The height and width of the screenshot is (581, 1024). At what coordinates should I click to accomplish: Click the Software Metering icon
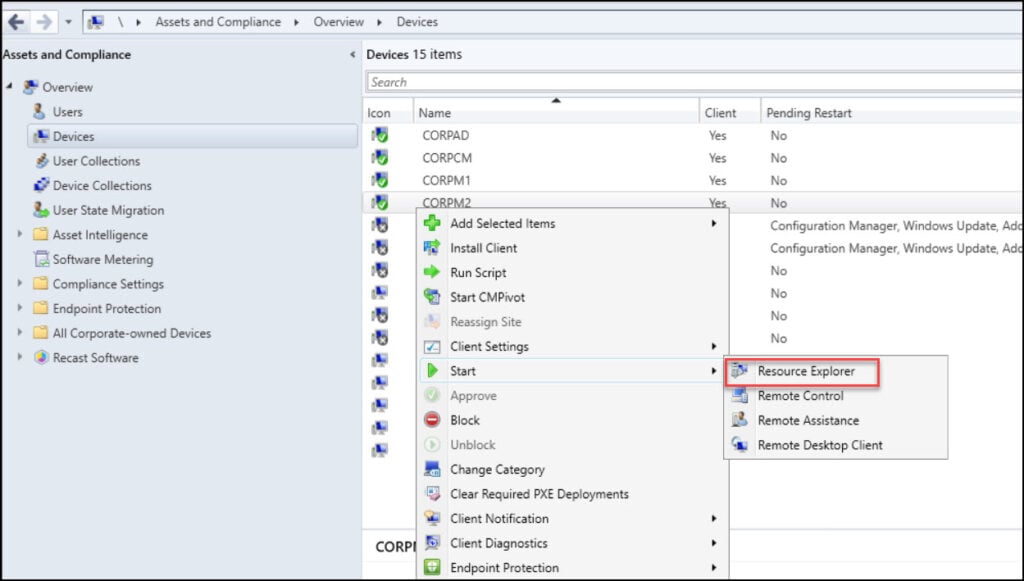41,259
